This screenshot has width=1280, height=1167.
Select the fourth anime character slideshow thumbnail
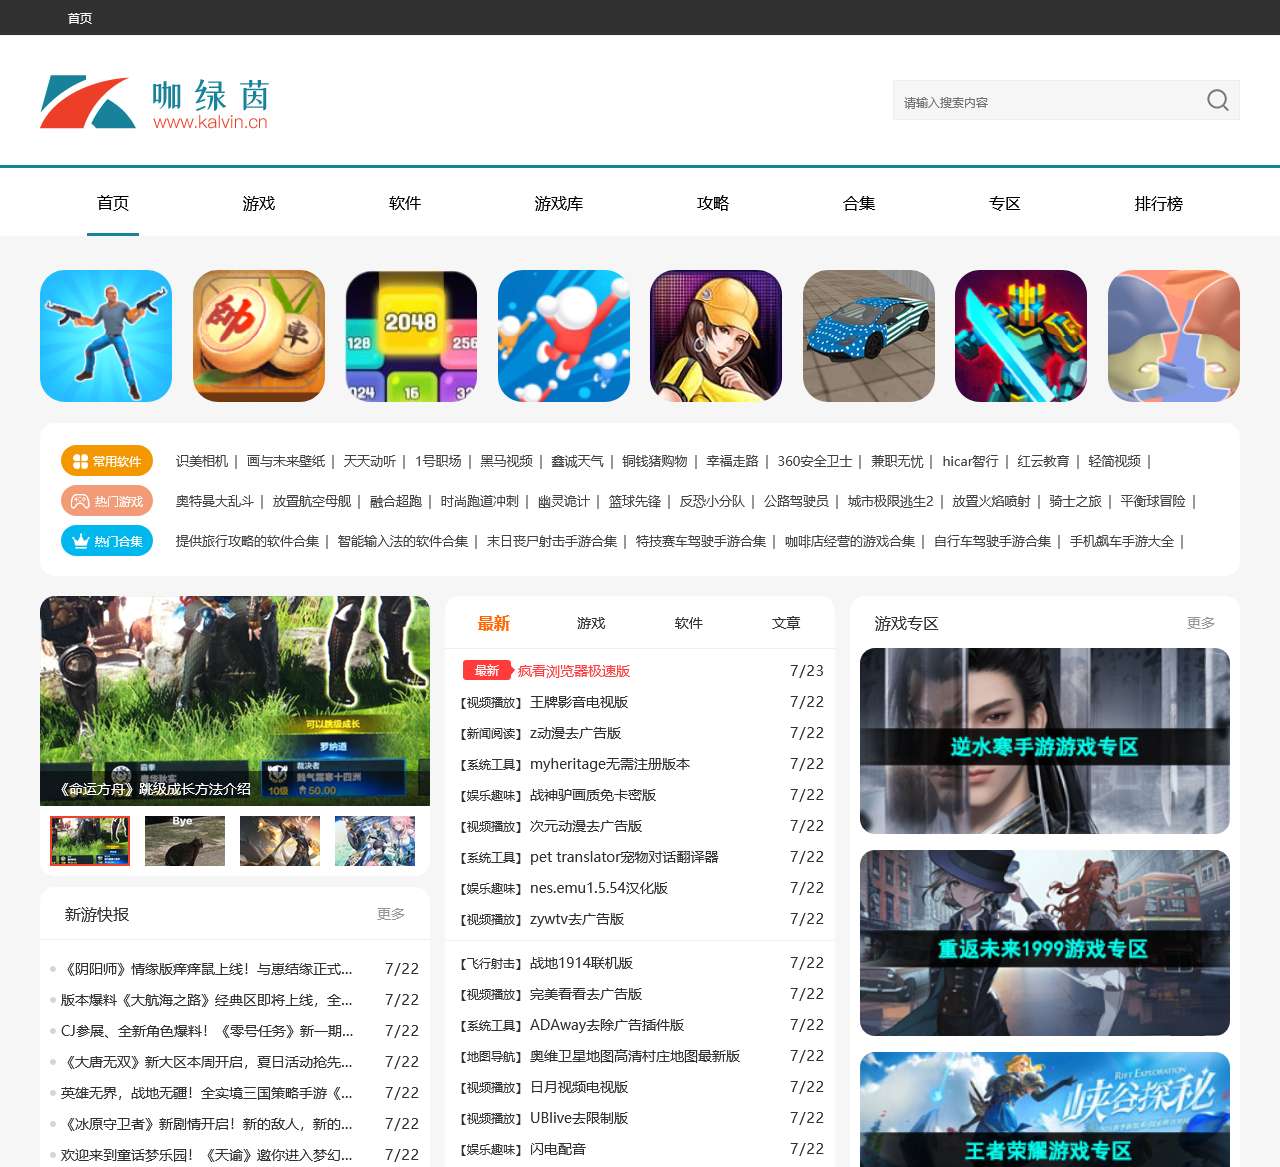375,841
